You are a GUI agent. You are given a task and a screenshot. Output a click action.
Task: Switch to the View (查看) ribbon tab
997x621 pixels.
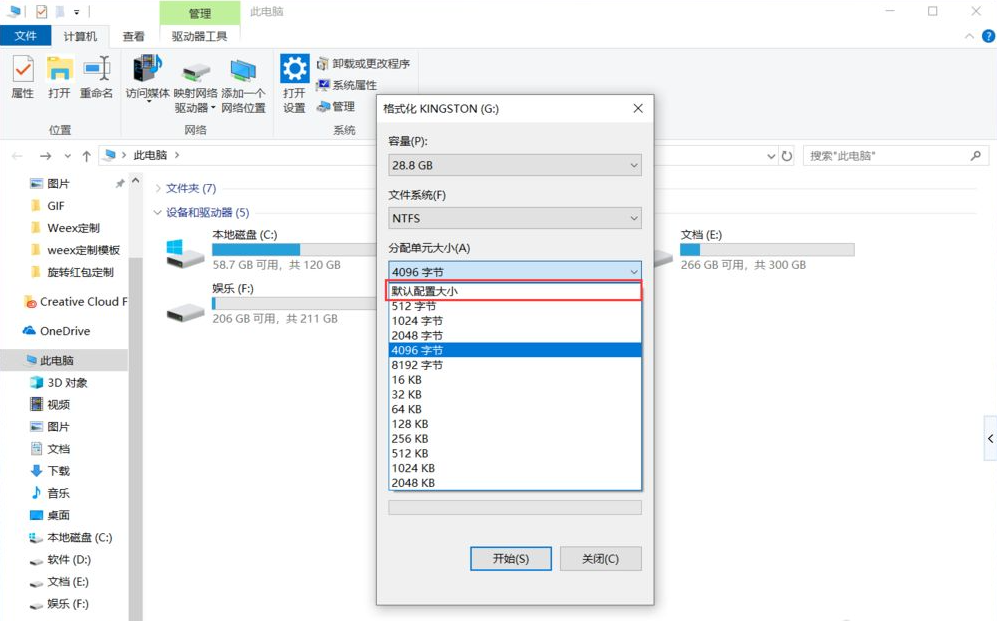coord(133,36)
